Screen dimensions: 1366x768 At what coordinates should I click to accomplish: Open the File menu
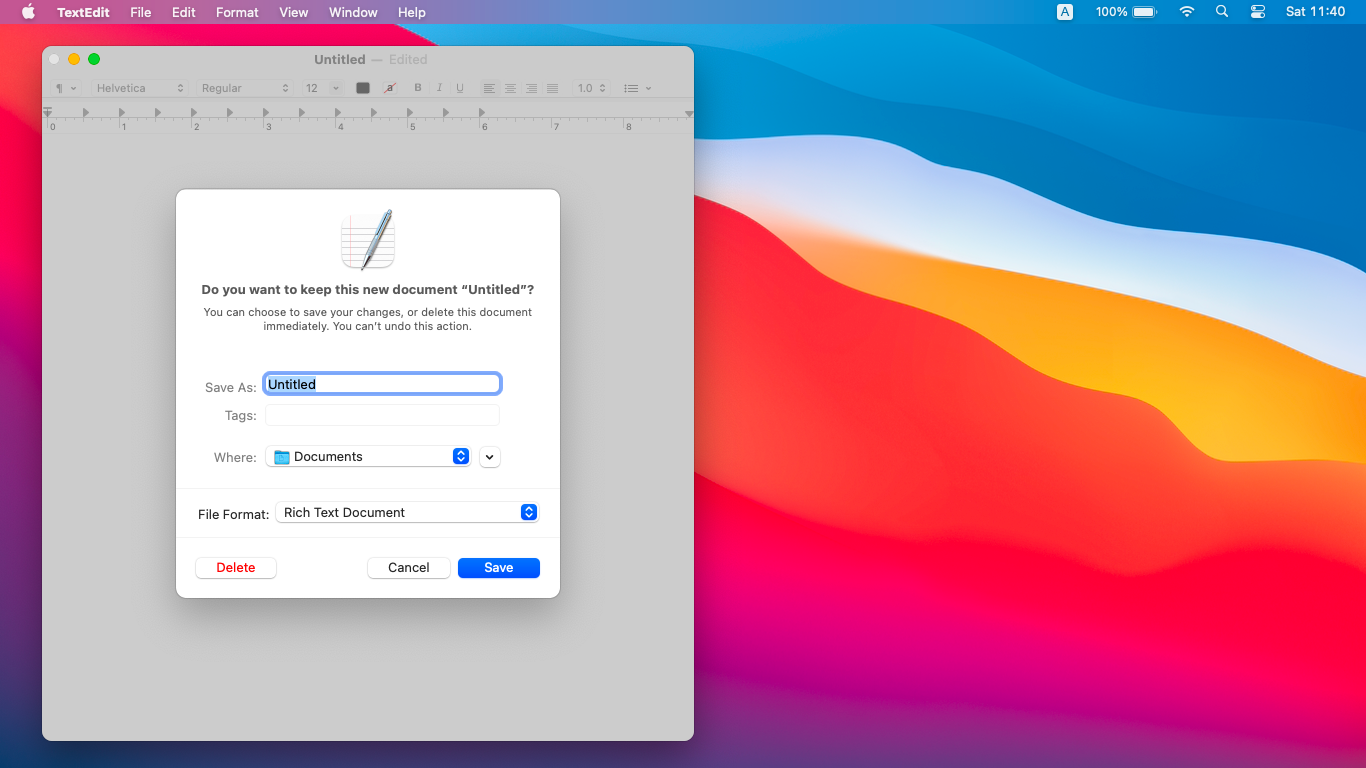point(141,12)
